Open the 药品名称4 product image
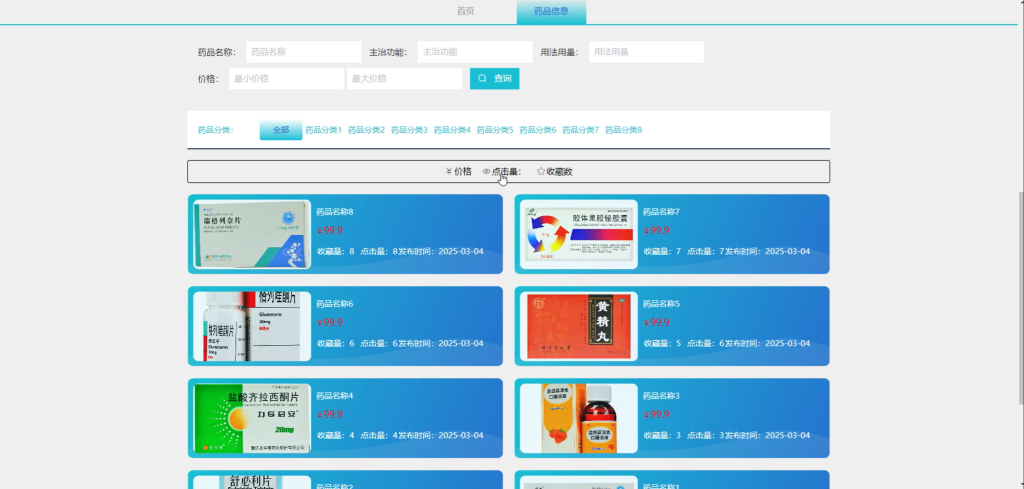Image resolution: width=1024 pixels, height=489 pixels. (252, 418)
